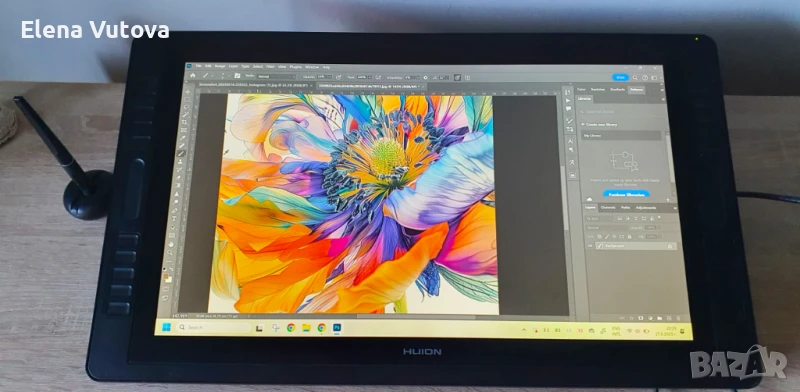Select My Library entry

click(621, 135)
